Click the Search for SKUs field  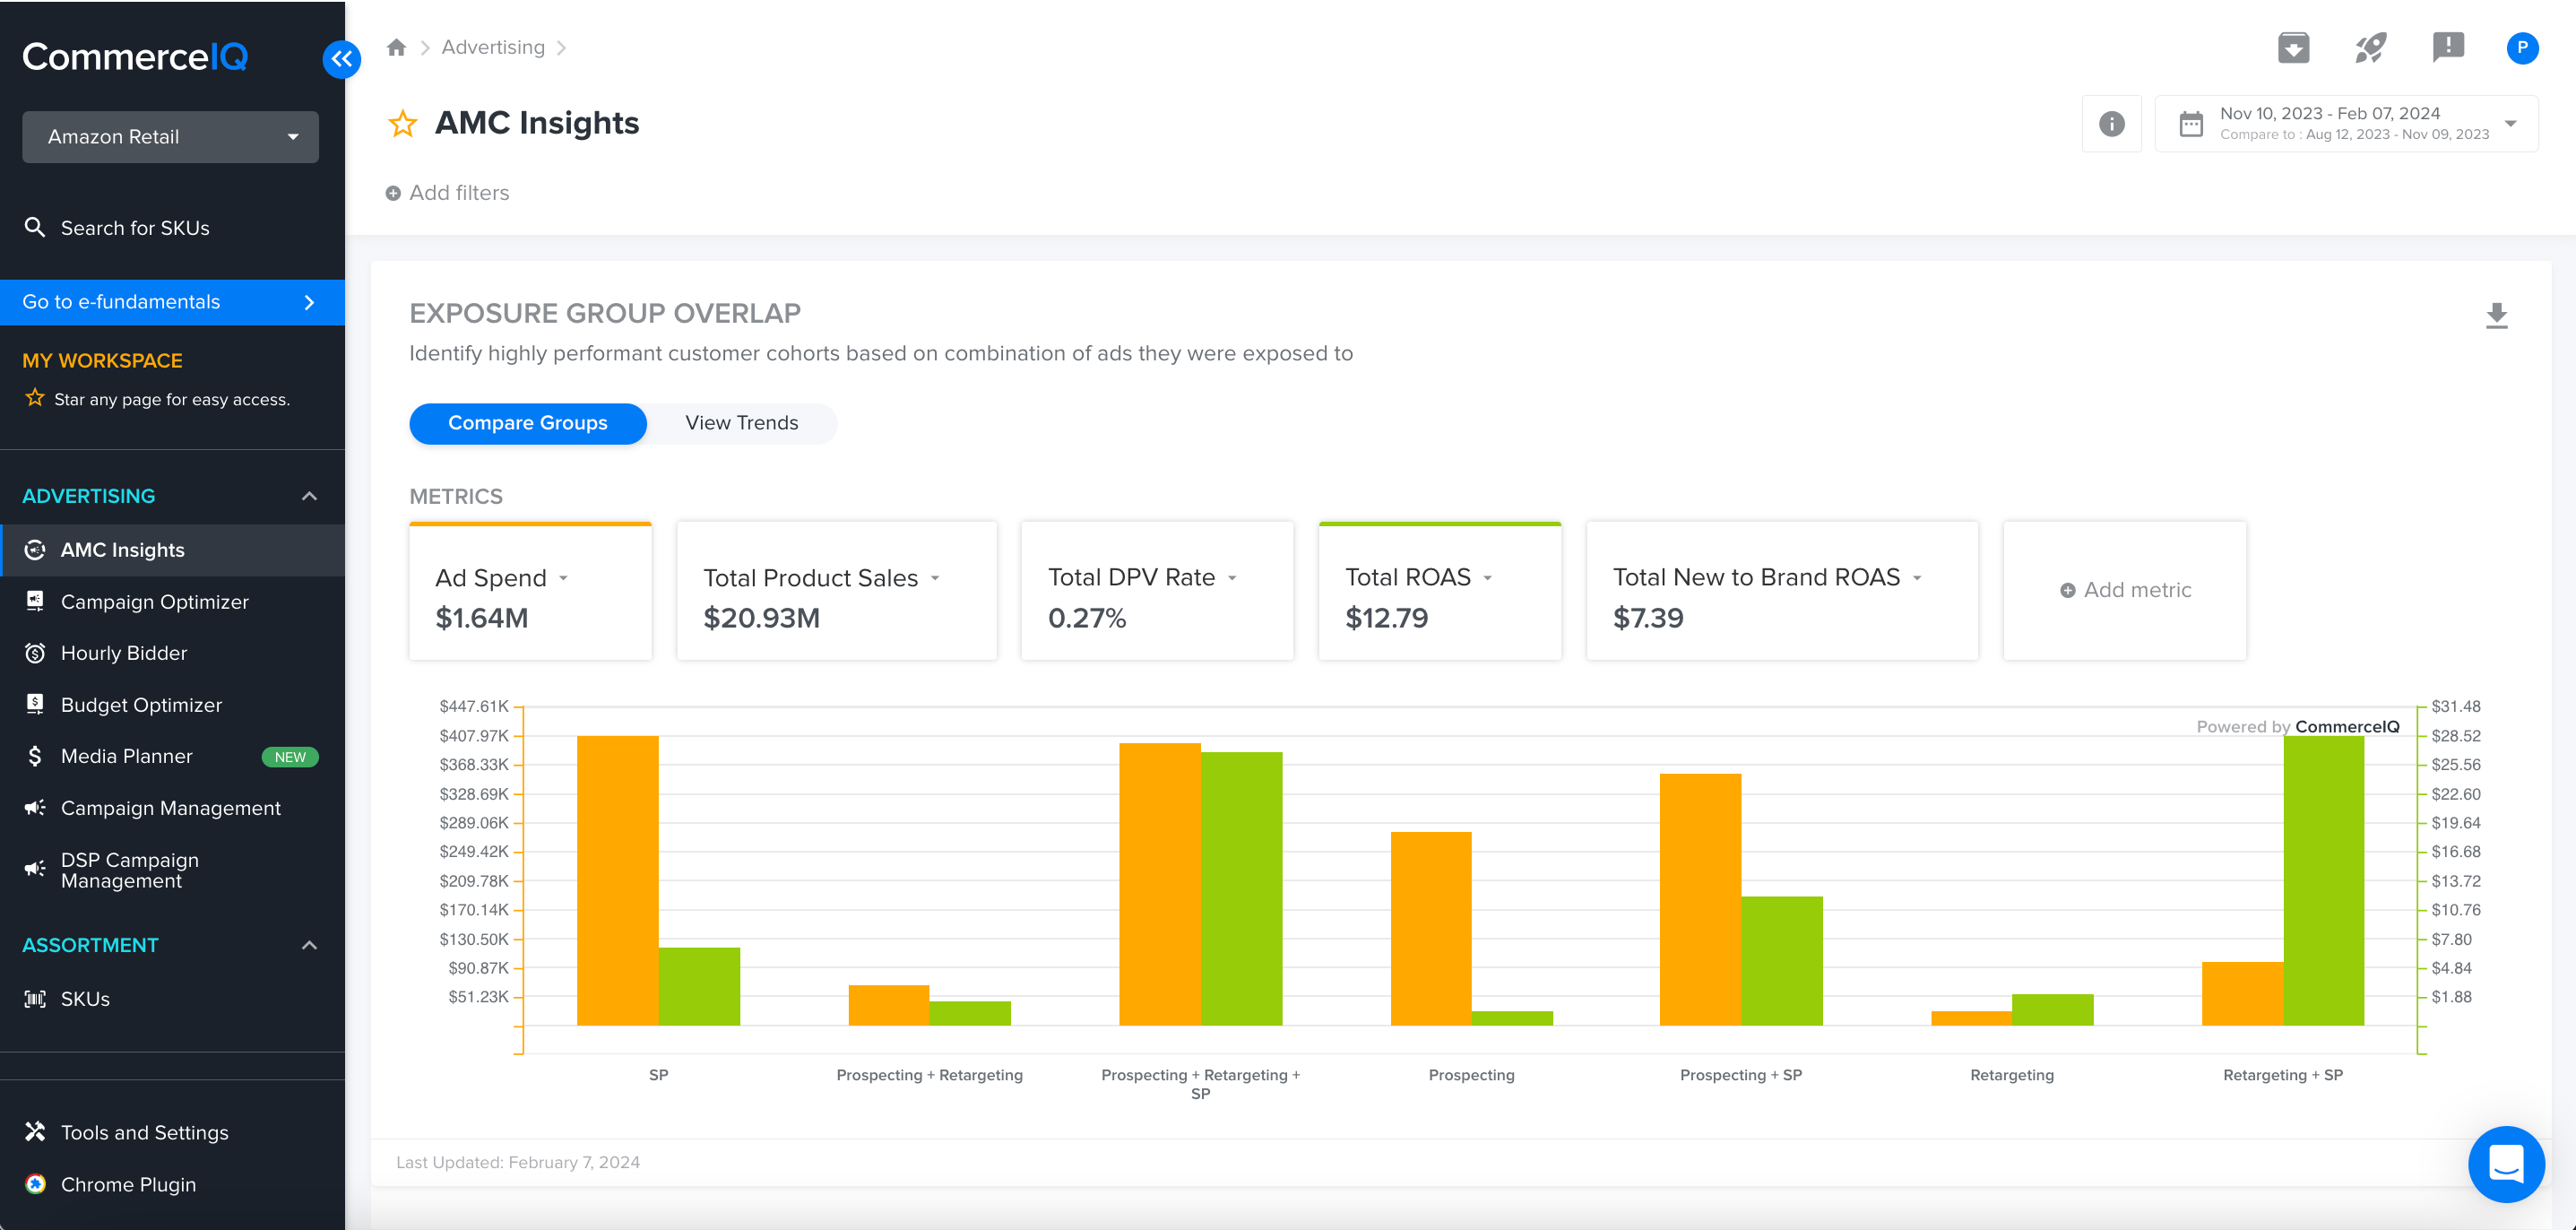click(135, 228)
